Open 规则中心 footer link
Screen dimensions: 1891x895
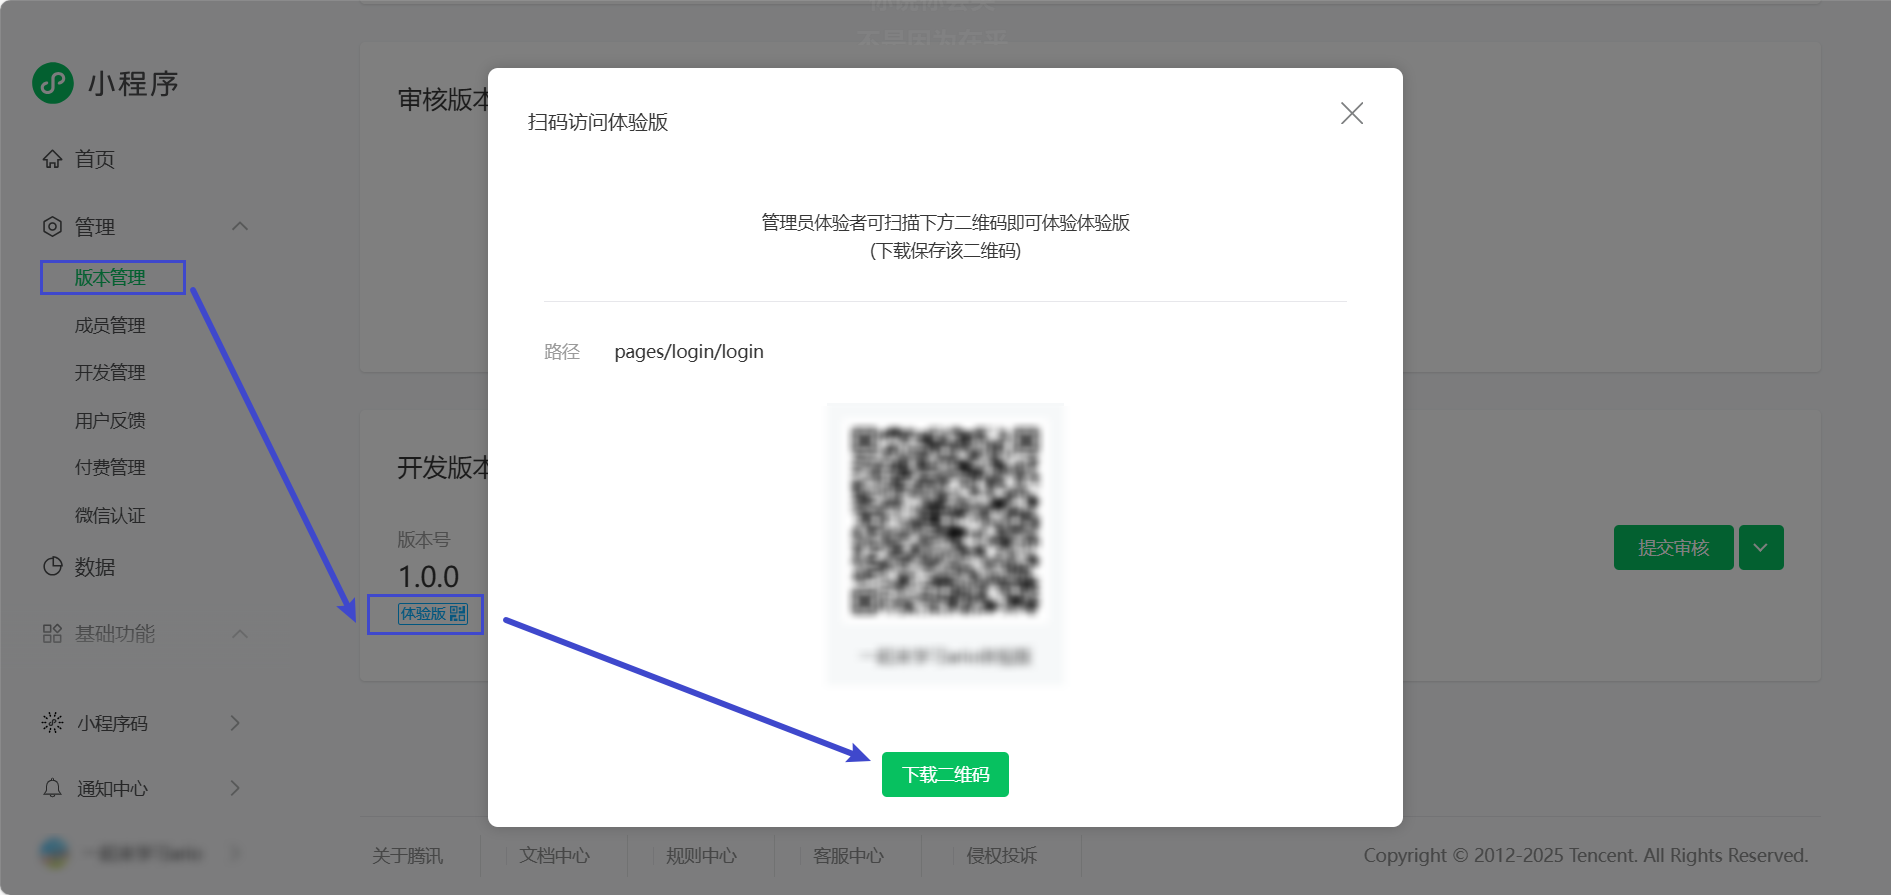click(701, 856)
